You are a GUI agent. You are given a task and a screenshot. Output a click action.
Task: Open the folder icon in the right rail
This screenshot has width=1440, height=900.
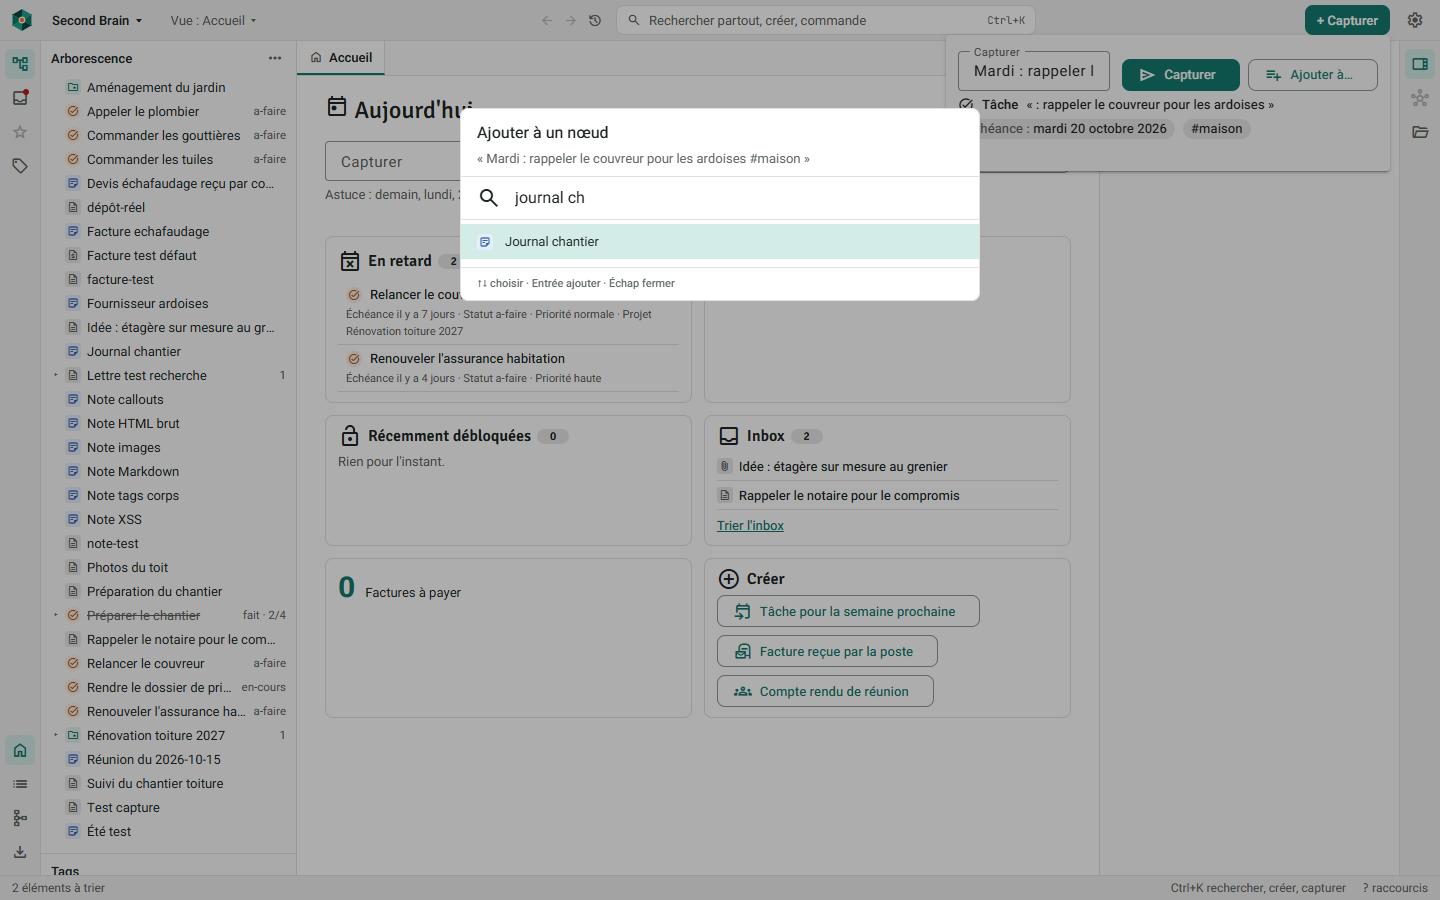(1420, 132)
